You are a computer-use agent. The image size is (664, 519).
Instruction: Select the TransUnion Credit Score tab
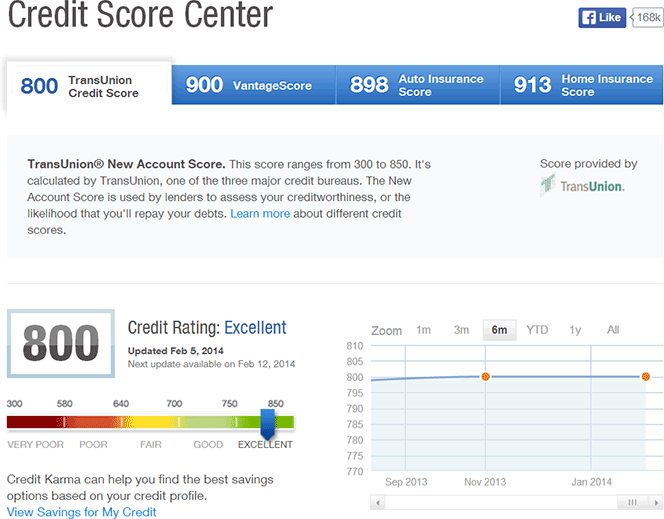(x=89, y=86)
